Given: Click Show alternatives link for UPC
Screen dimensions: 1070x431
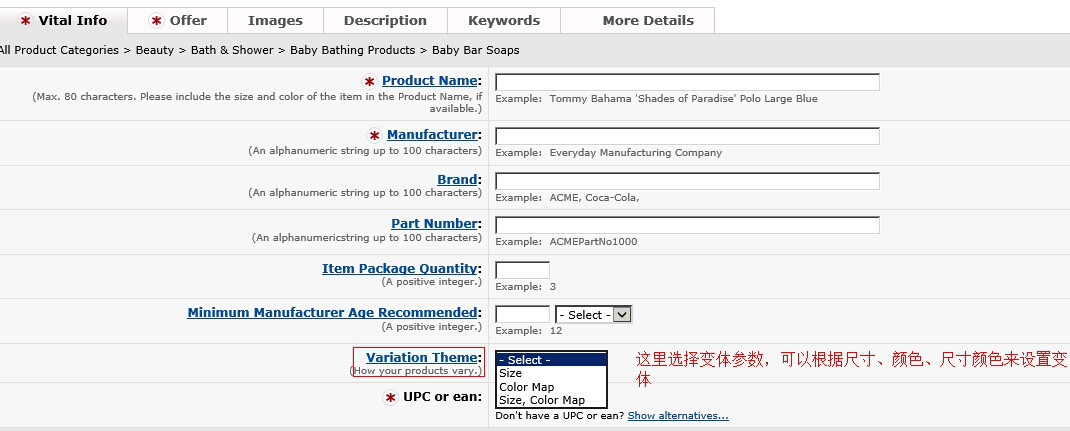Looking at the screenshot, I should (677, 416).
